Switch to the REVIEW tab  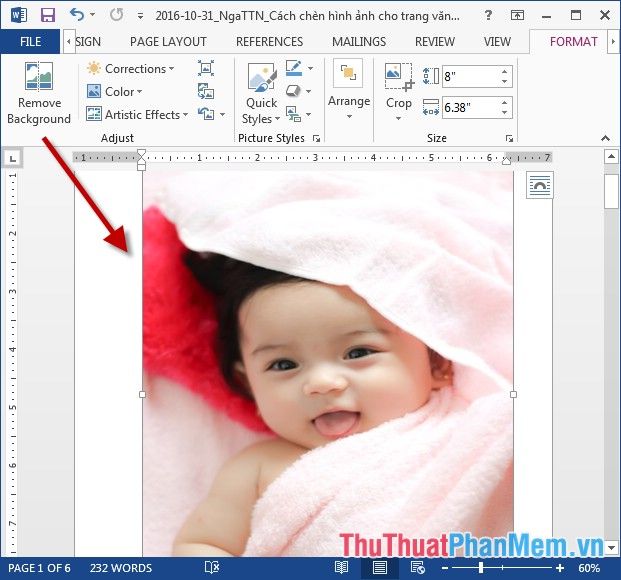tap(435, 42)
